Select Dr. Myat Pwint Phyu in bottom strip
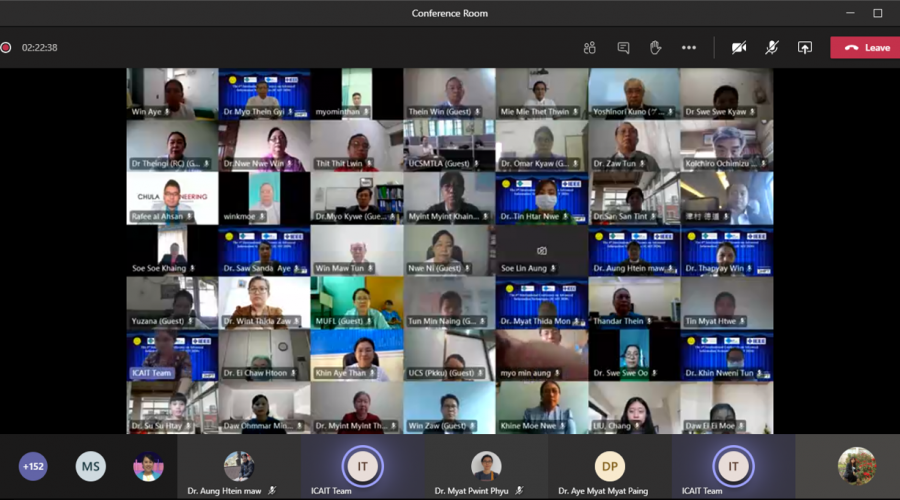Image resolution: width=900 pixels, height=500 pixels. [486, 467]
